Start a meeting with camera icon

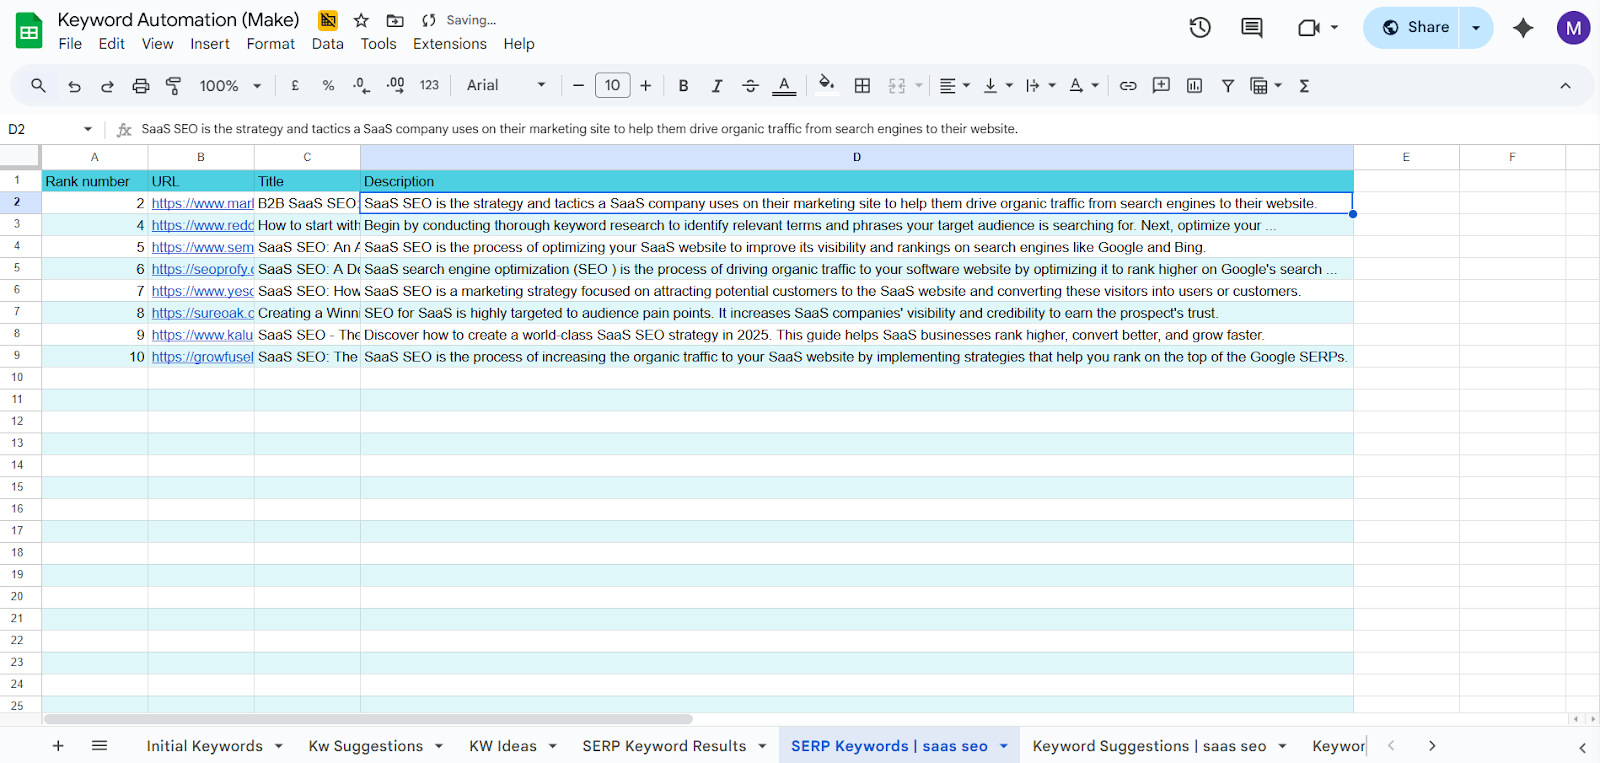point(1308,28)
